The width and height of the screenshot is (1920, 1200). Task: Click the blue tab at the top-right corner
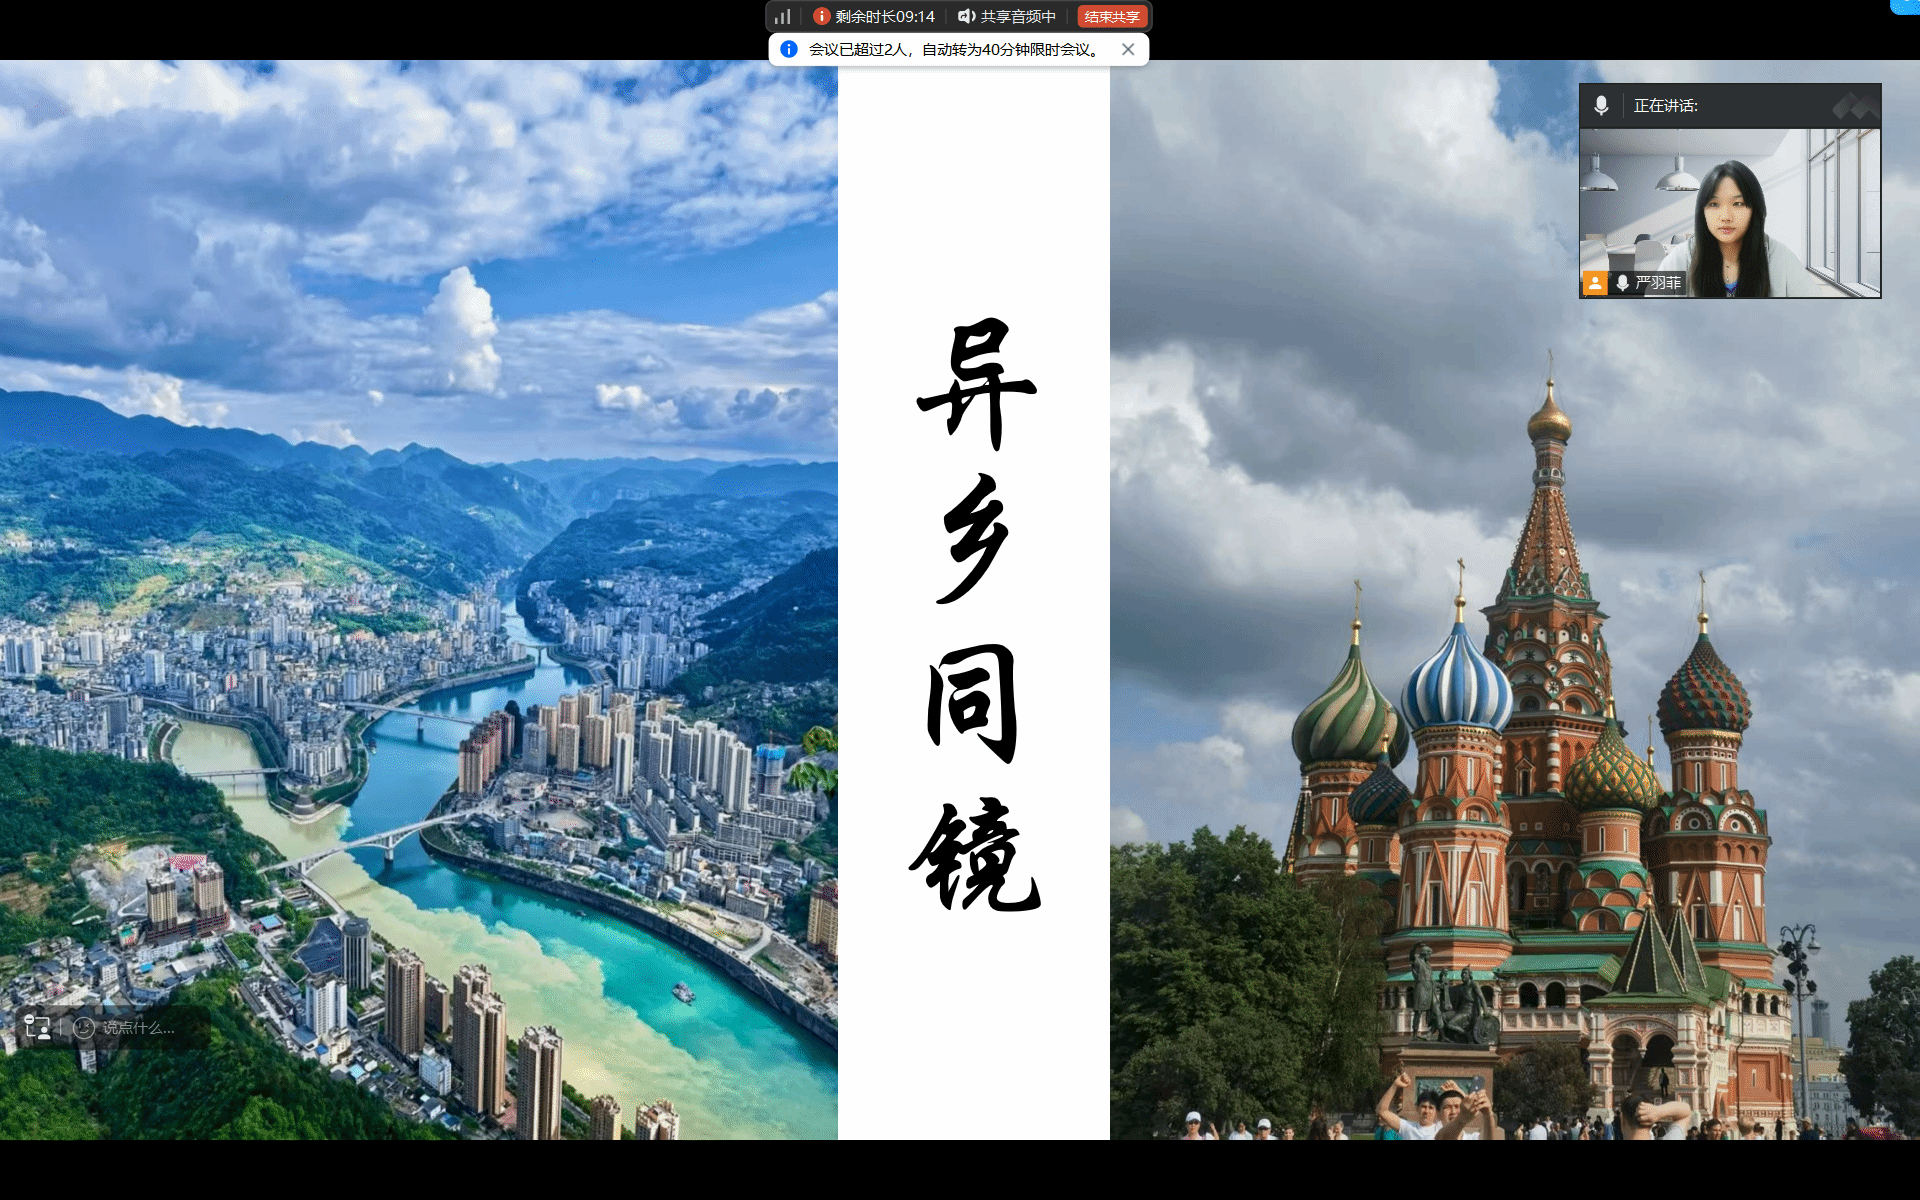click(1905, 6)
